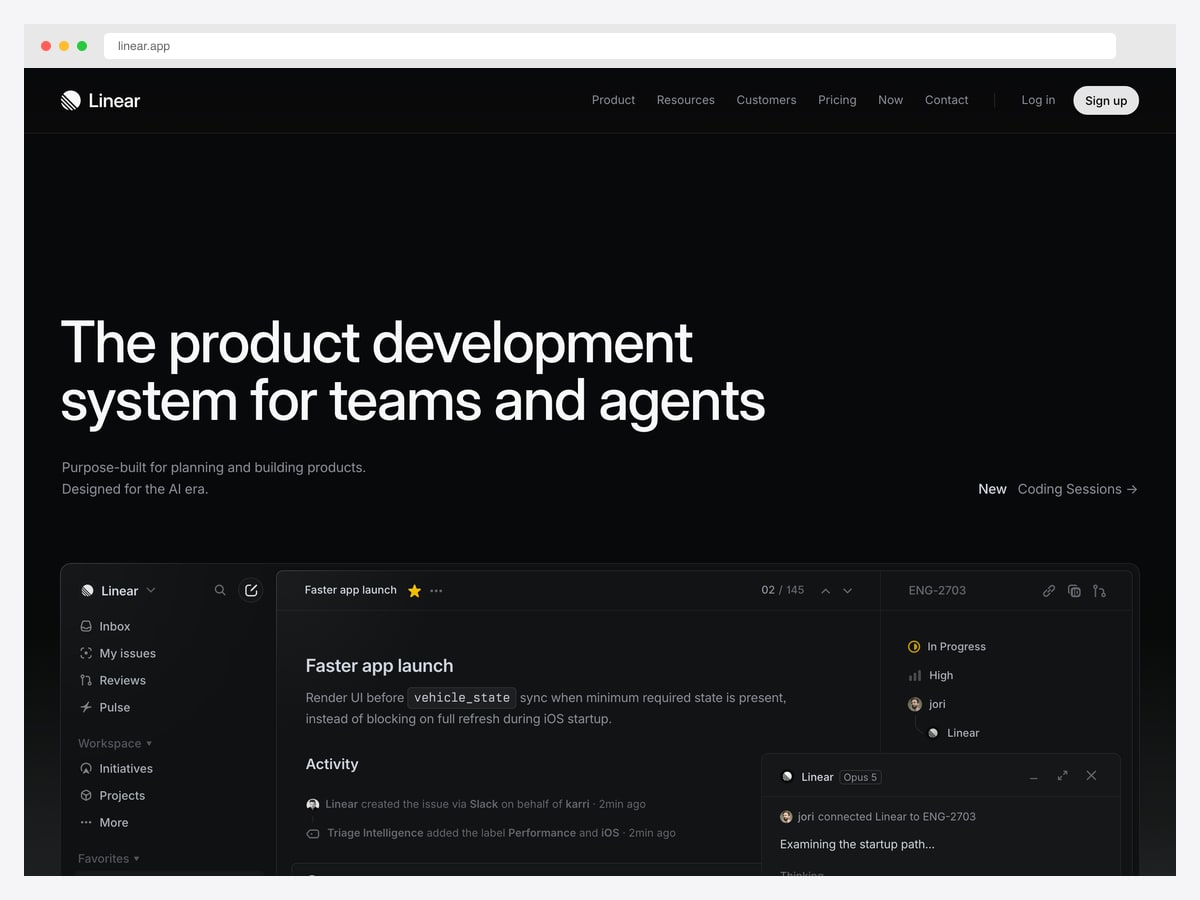
Task: Click the browser green maximize dot
Action: (82, 46)
